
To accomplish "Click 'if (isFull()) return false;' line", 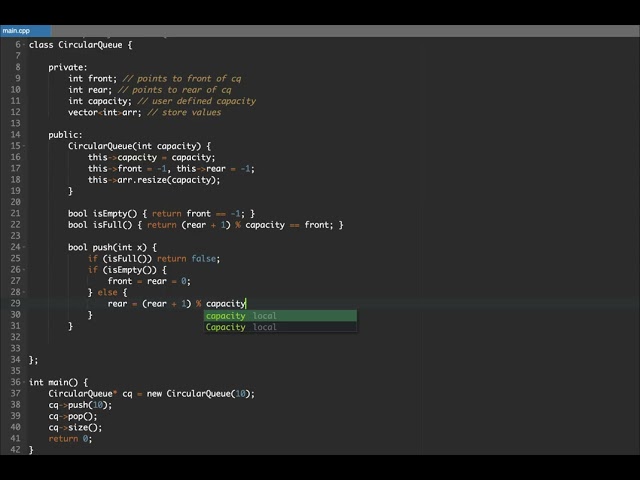I will pyautogui.click(x=154, y=258).
